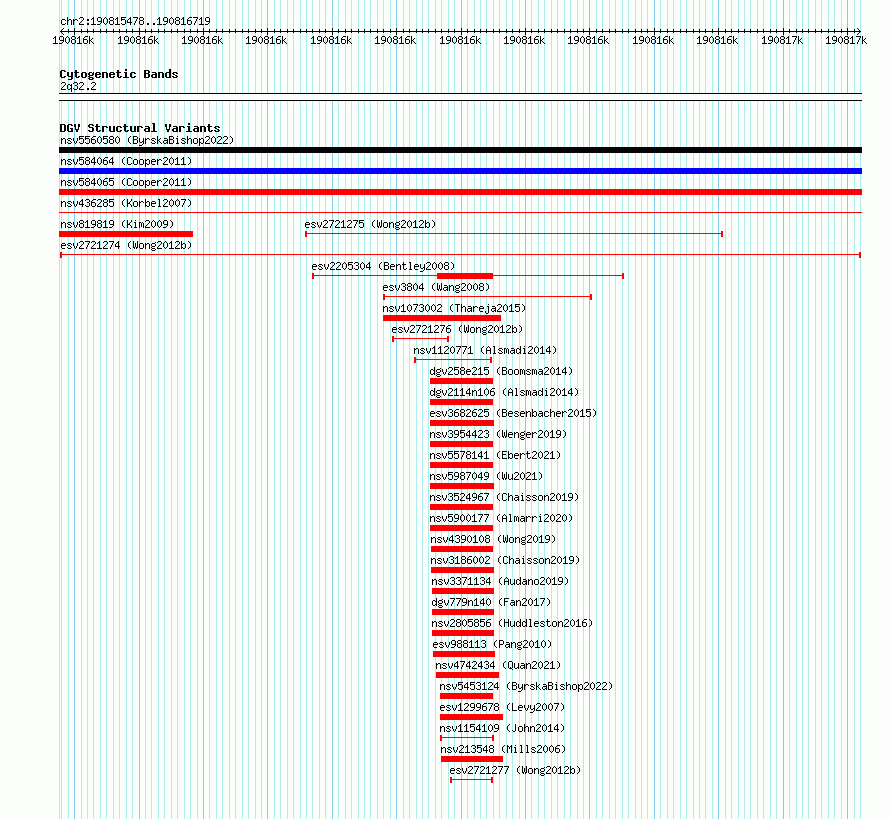Open the nsv1120771 (Alsmadi2014) label
Image resolution: width=890 pixels, height=819 pixels.
(x=485, y=350)
